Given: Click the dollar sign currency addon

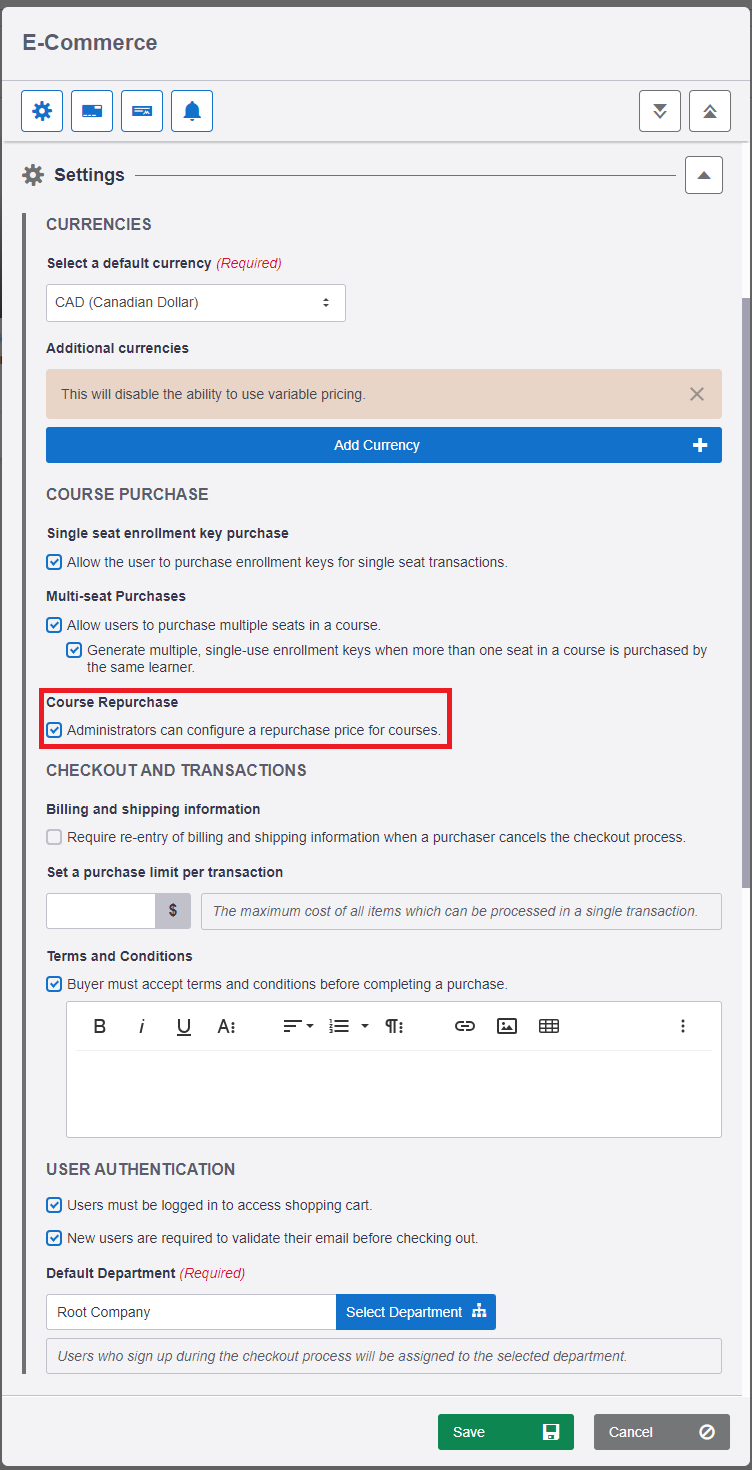Looking at the screenshot, I should [x=173, y=911].
